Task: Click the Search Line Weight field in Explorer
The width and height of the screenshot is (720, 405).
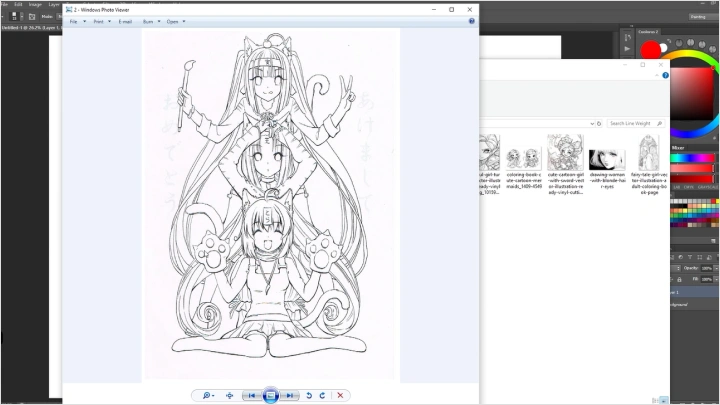Action: point(636,124)
